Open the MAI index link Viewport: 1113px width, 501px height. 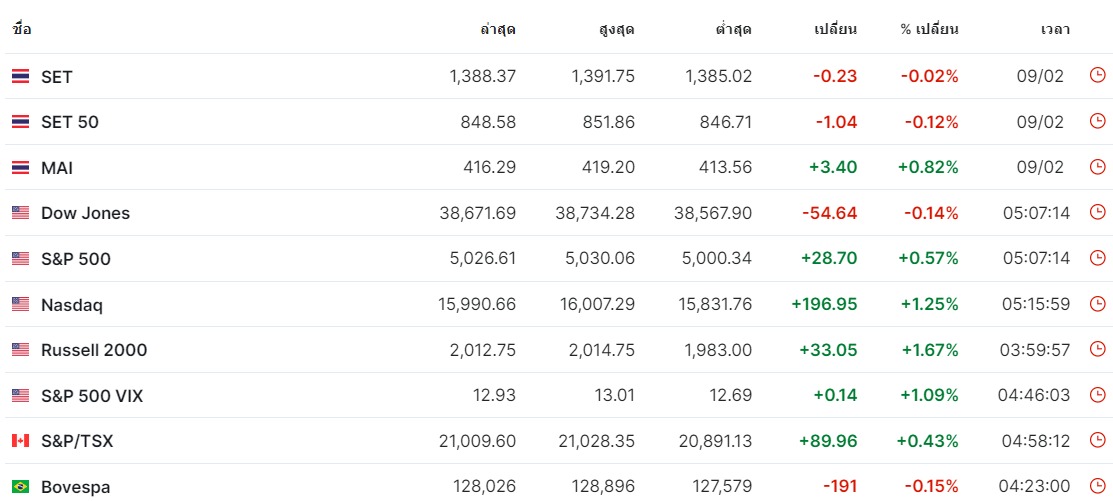[x=57, y=168]
